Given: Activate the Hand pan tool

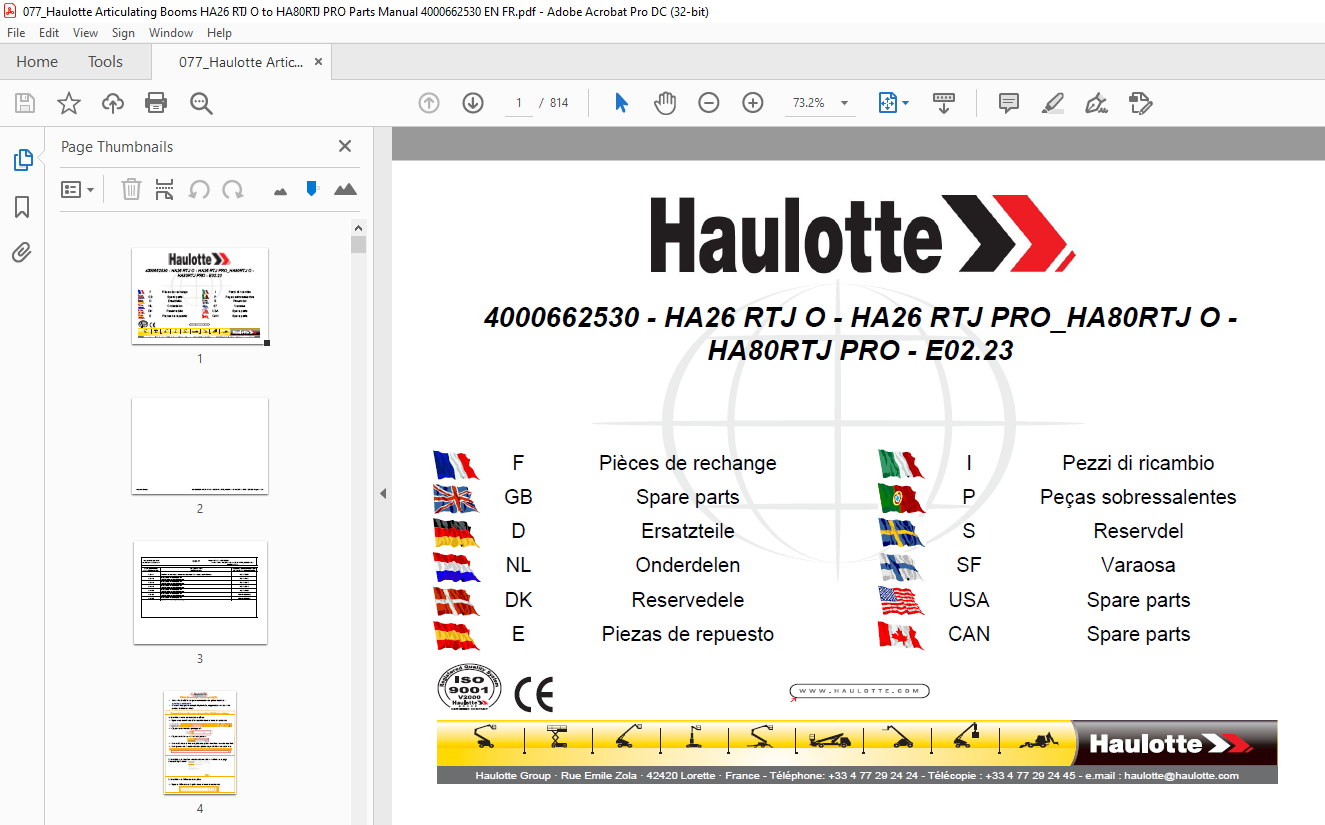Looking at the screenshot, I should pyautogui.click(x=665, y=103).
